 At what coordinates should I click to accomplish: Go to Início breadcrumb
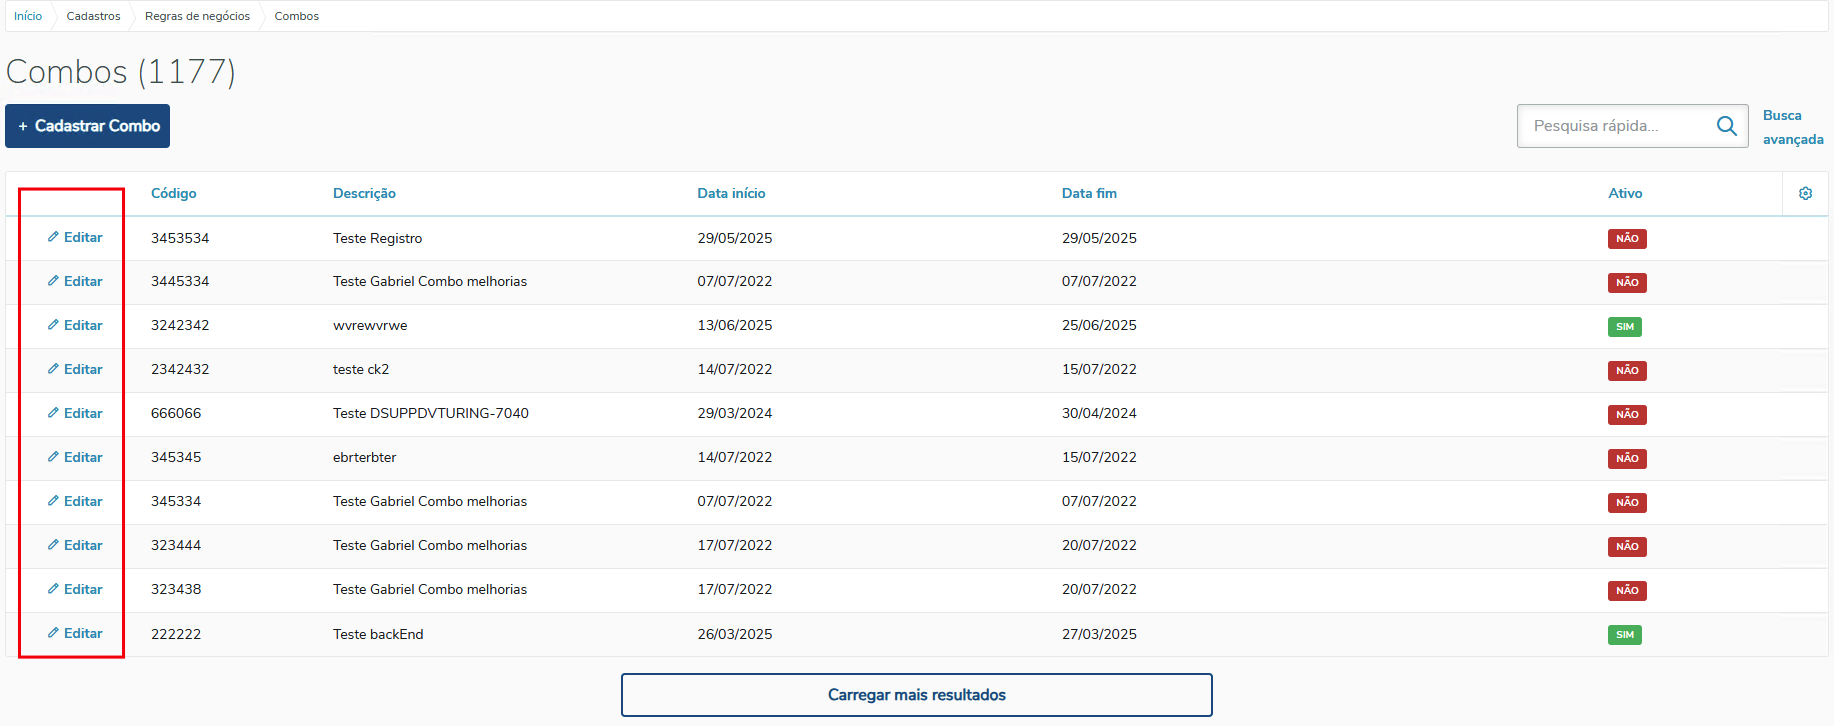pyautogui.click(x=28, y=16)
